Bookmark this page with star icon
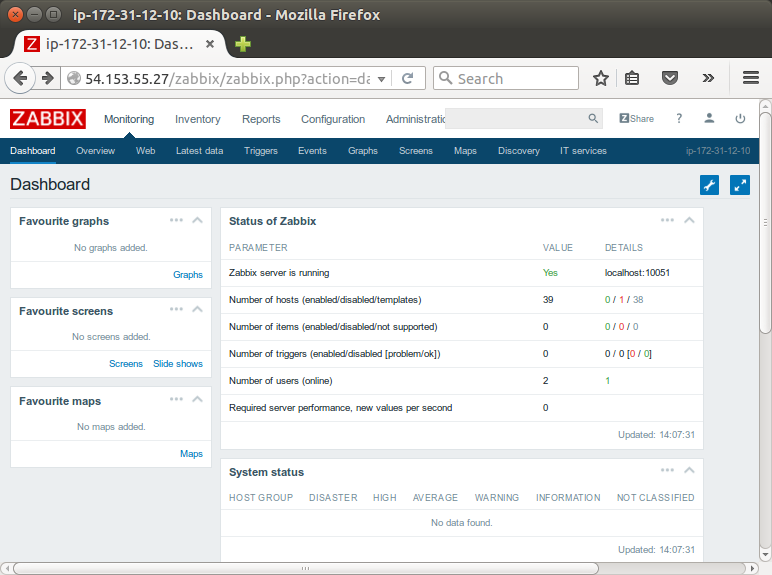 [601, 78]
